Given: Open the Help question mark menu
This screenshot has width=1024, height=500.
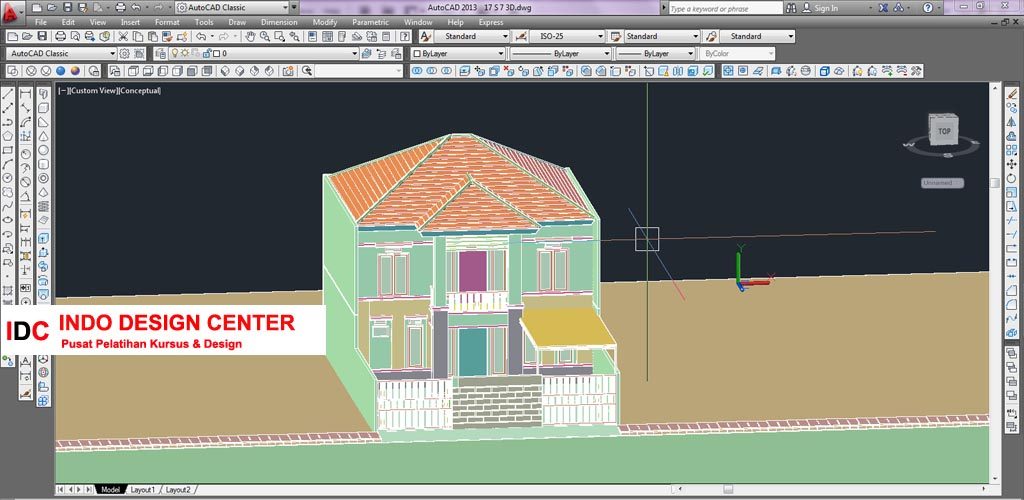Looking at the screenshot, I should [928, 8].
